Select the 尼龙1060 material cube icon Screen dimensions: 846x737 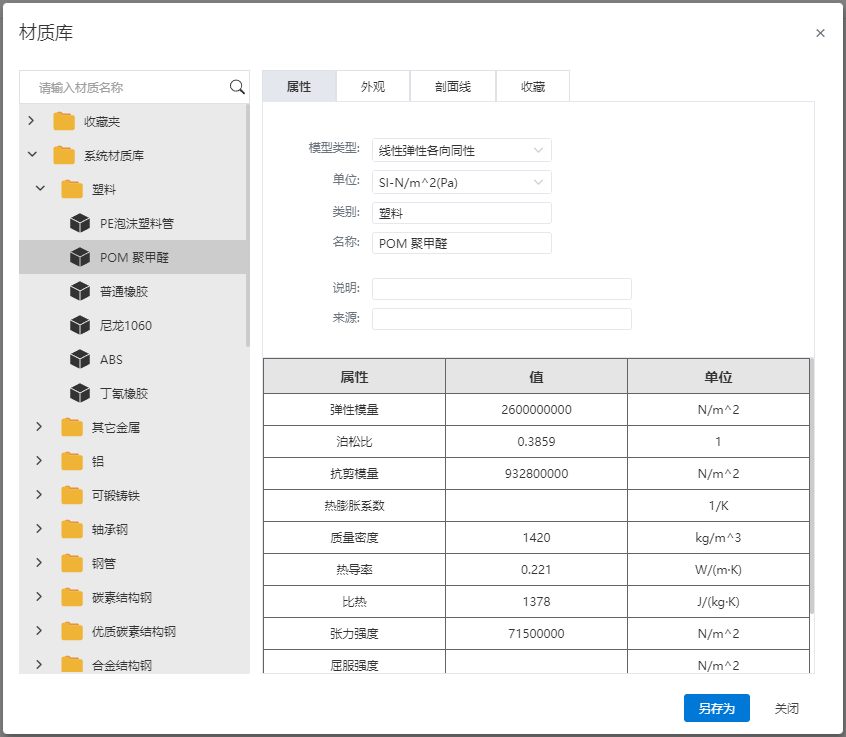[80, 325]
